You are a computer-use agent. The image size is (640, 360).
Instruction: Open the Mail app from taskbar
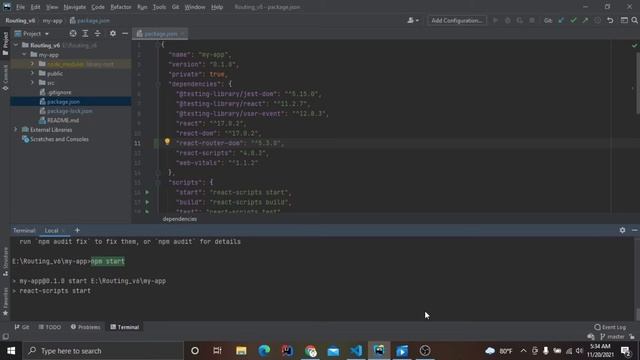(333, 351)
